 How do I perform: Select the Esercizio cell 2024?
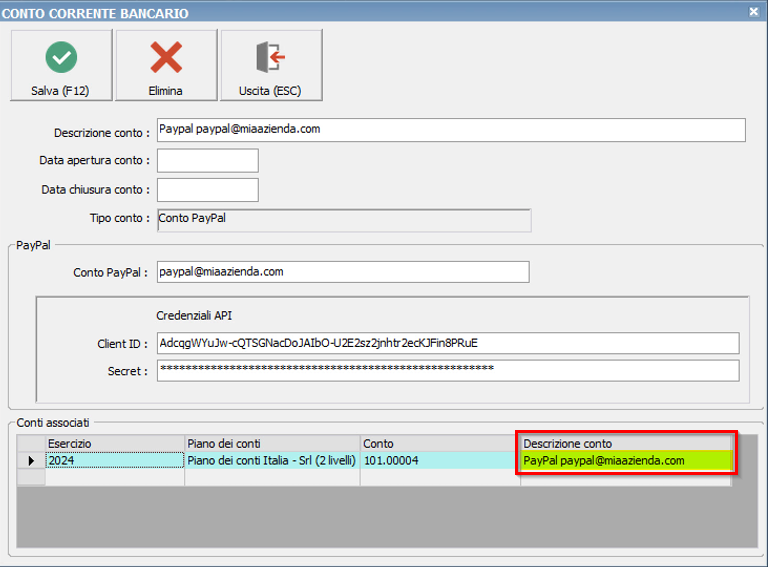click(x=115, y=460)
